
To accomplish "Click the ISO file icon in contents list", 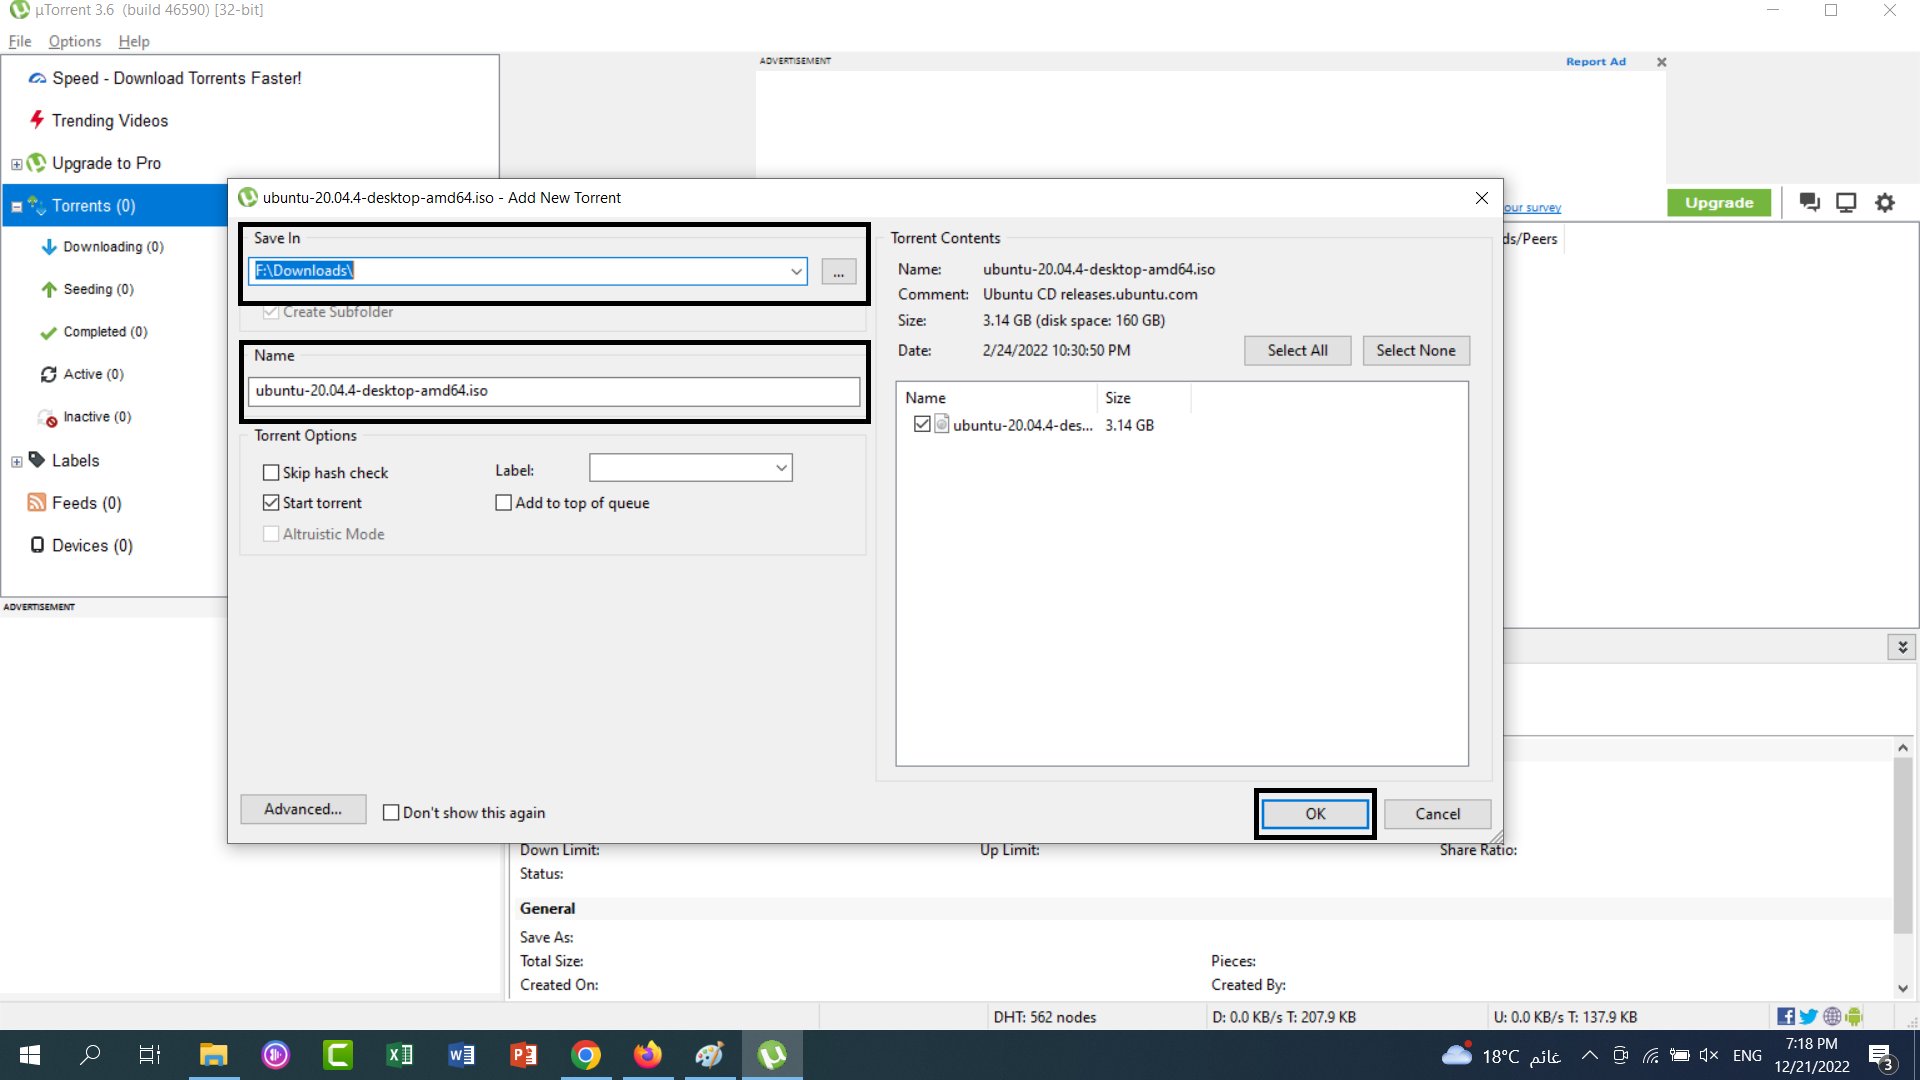I will (x=941, y=424).
